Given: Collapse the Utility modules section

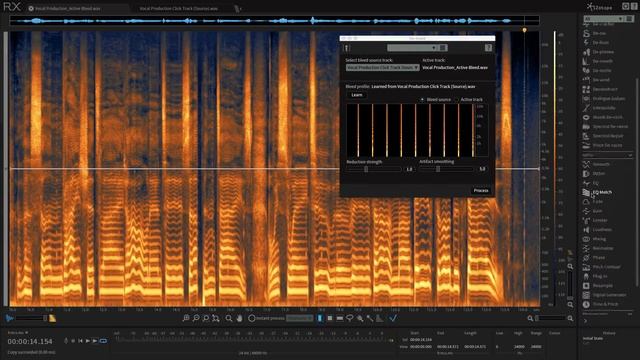Looking at the screenshot, I should point(630,156).
